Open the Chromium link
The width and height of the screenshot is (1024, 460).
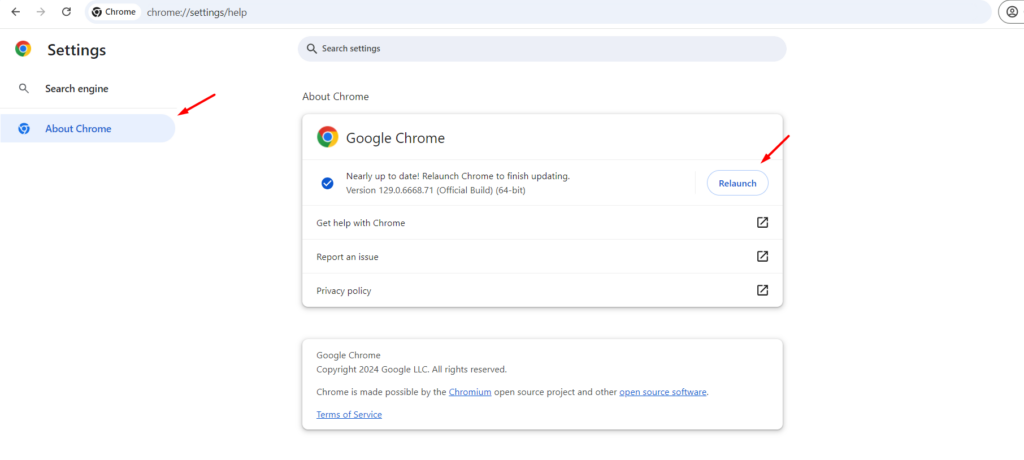click(470, 392)
